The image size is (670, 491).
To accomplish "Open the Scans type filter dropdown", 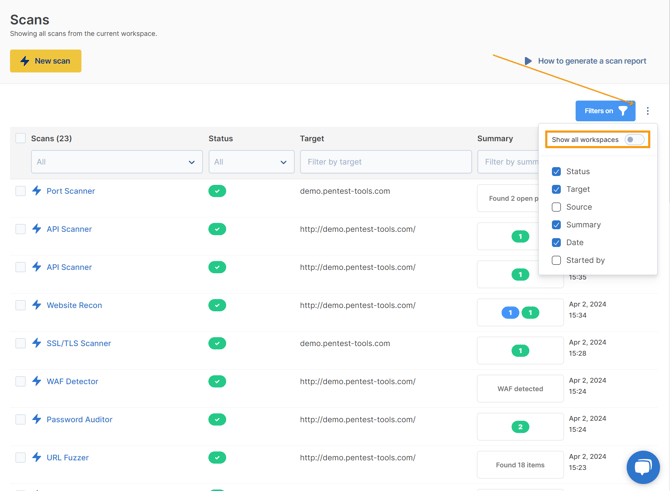I will point(117,162).
